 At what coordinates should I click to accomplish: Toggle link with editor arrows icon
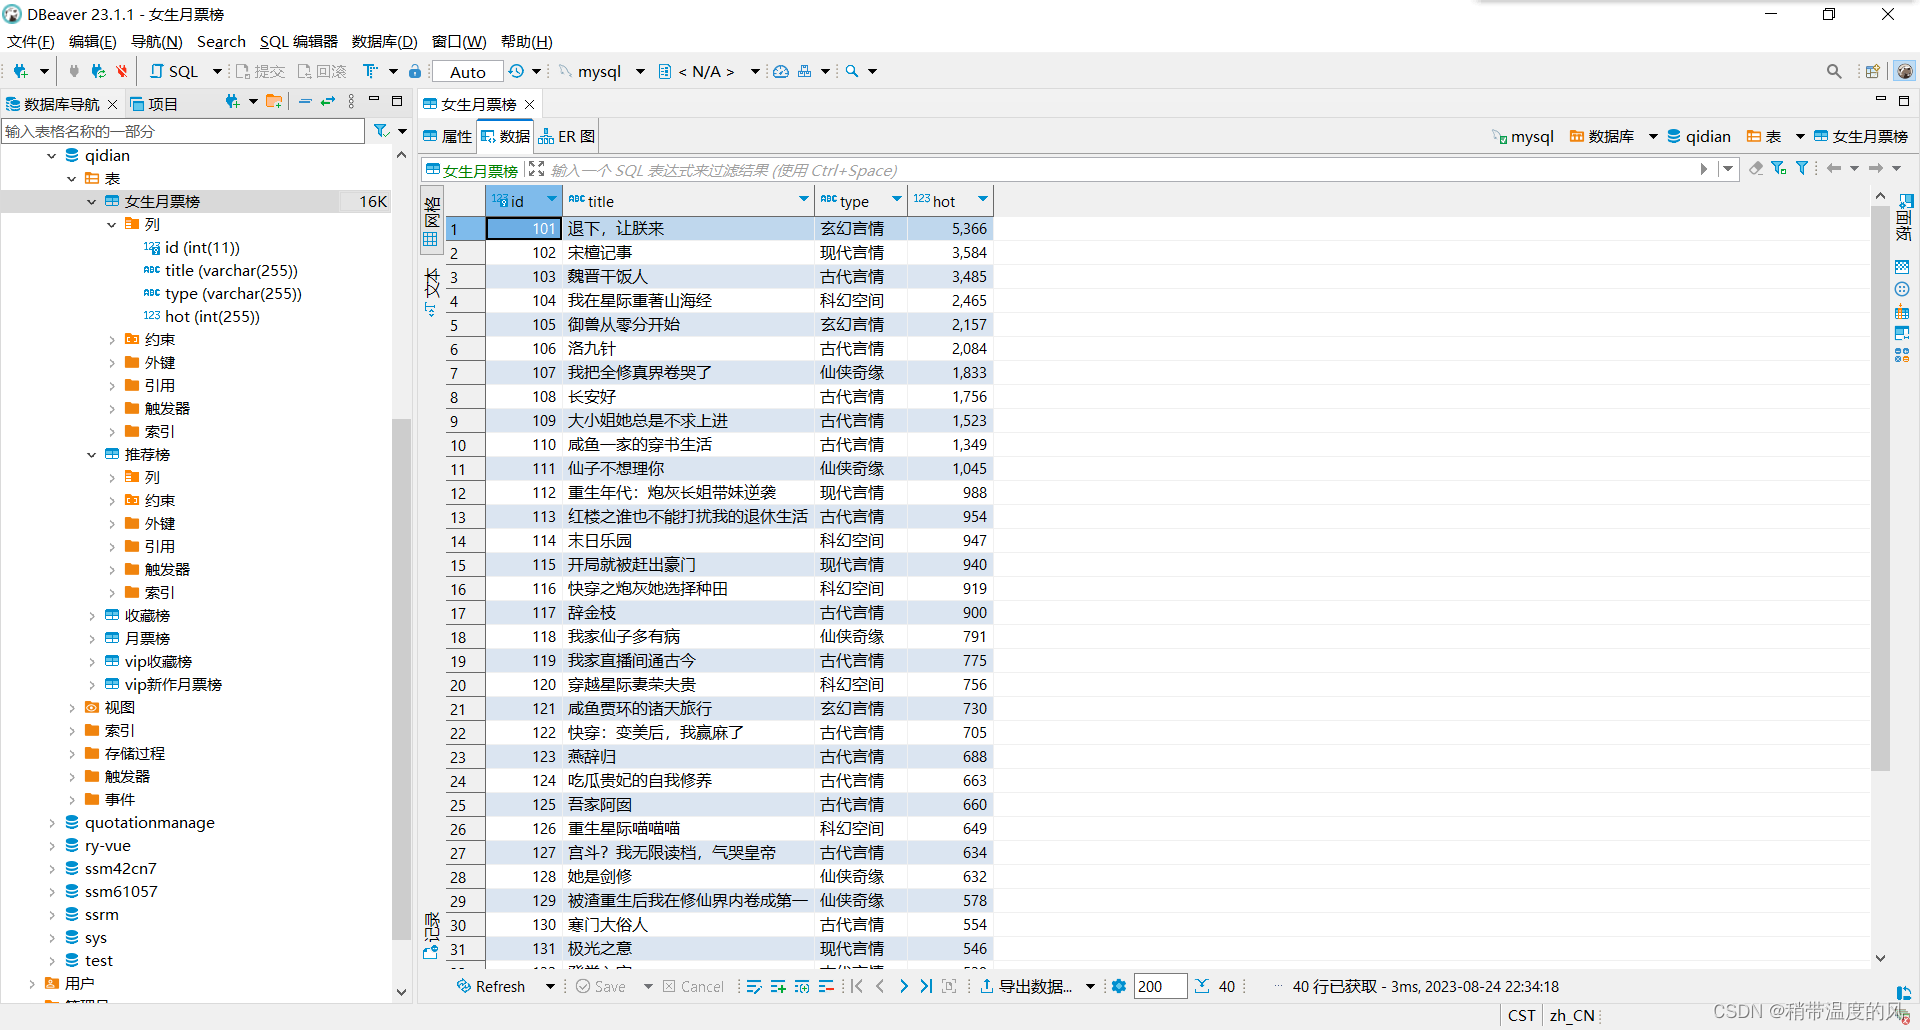[x=328, y=101]
